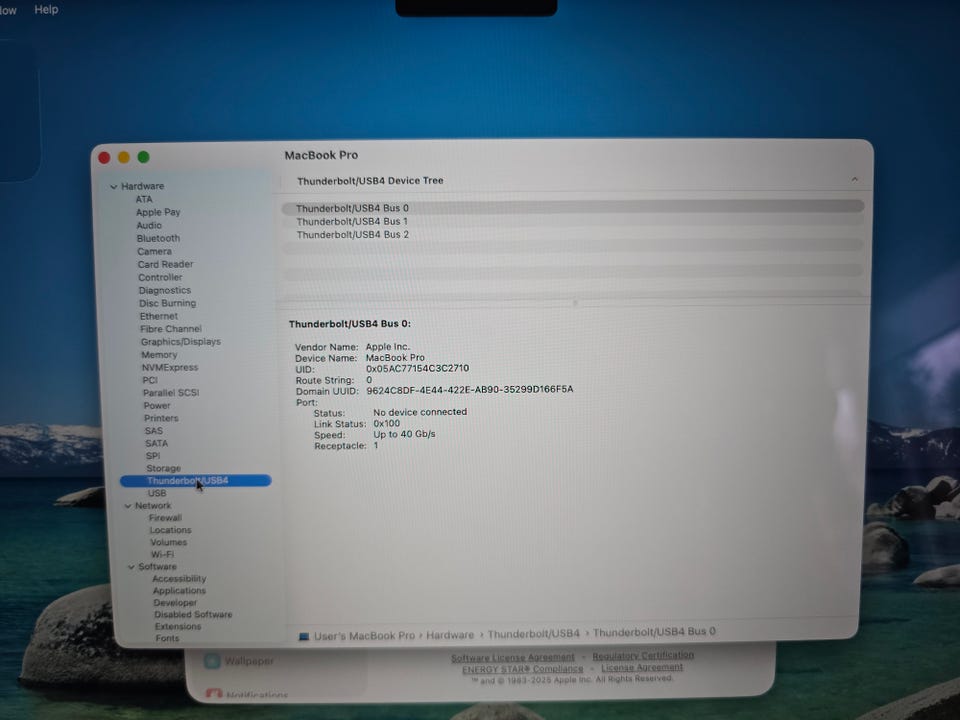
Task: Click Hardware in the path bar
Action: [x=450, y=635]
